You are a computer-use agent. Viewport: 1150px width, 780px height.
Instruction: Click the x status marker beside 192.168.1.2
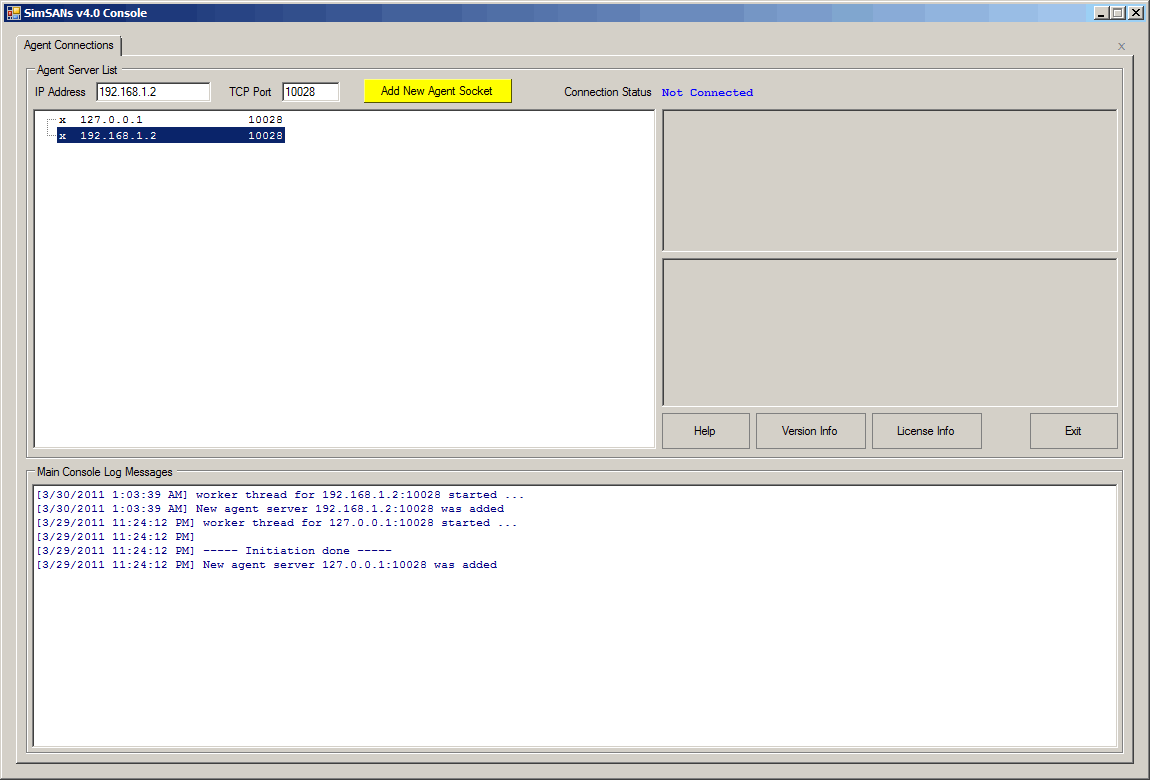62,136
